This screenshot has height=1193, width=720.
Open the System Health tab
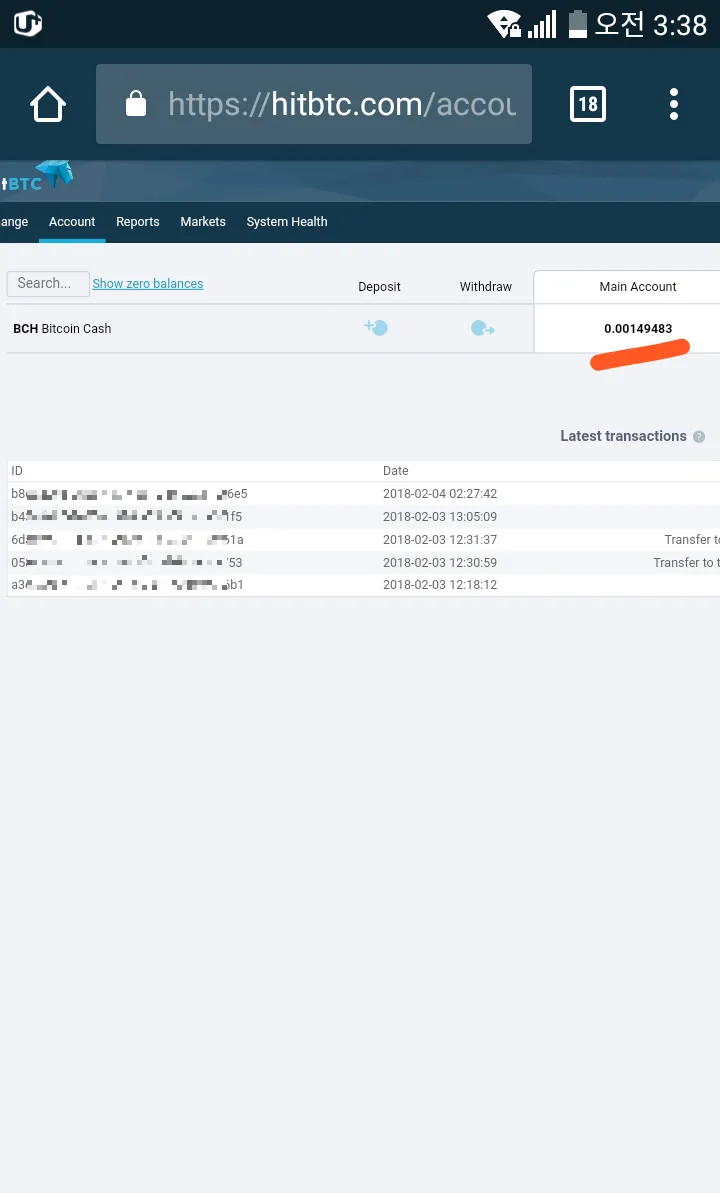pos(287,221)
